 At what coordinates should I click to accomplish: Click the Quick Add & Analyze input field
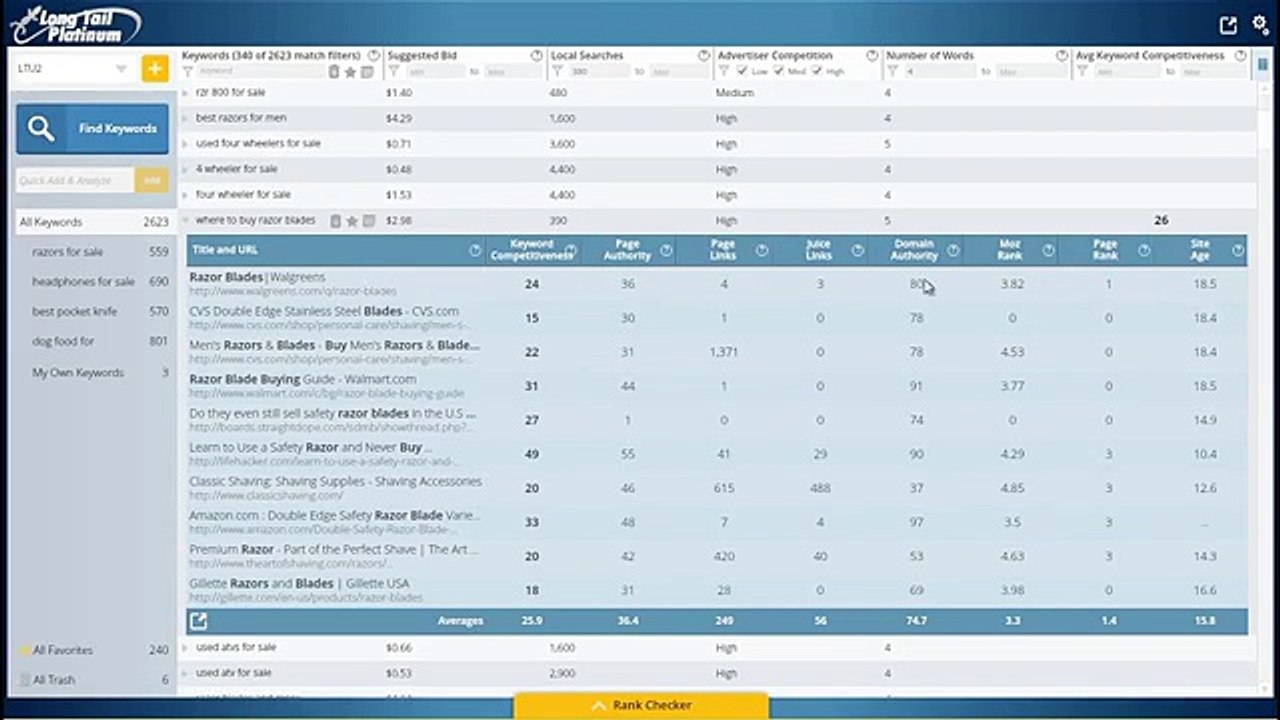click(75, 181)
